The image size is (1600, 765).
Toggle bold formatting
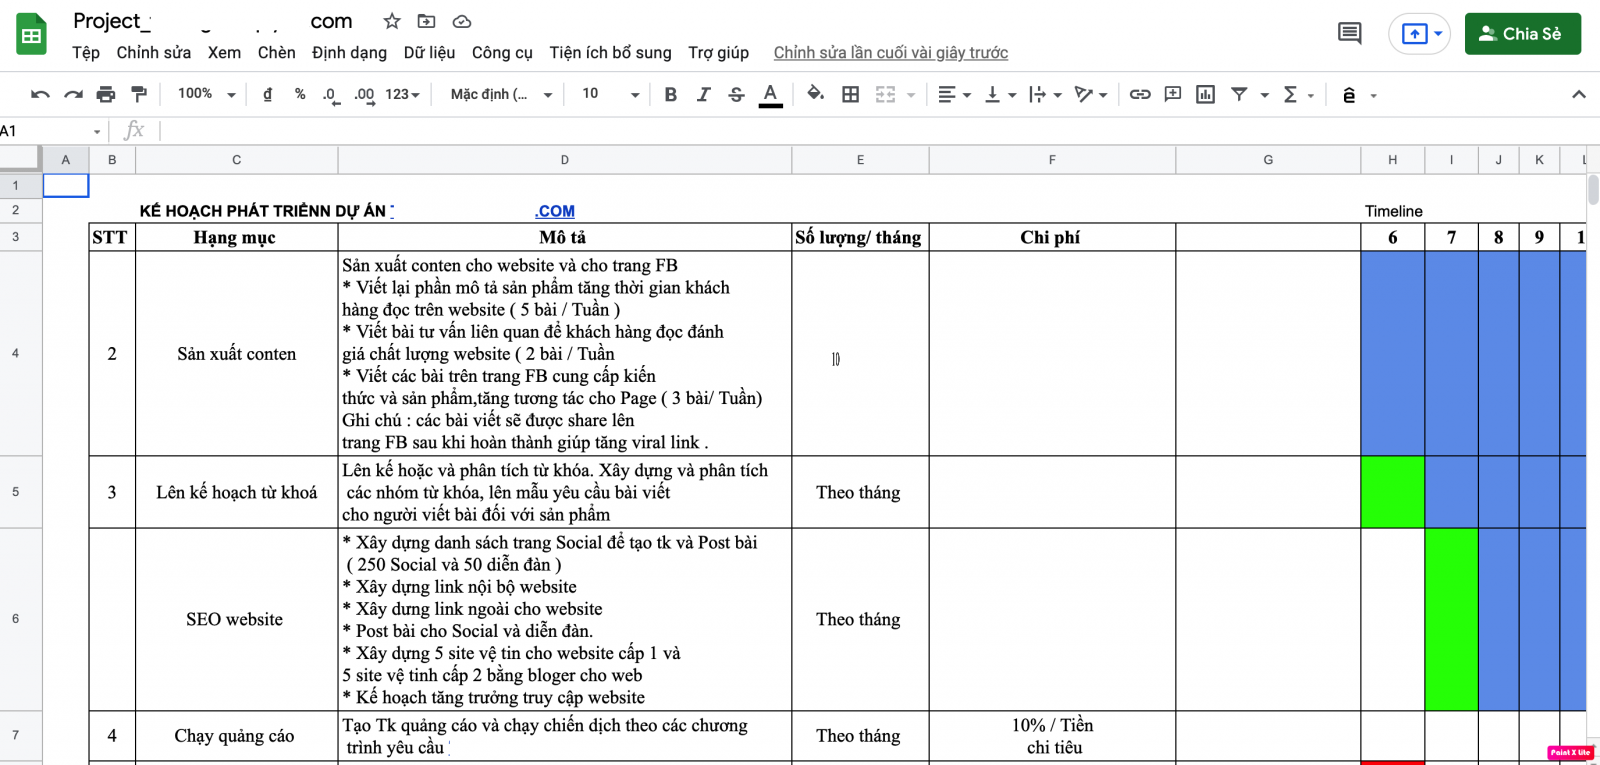pyautogui.click(x=670, y=94)
